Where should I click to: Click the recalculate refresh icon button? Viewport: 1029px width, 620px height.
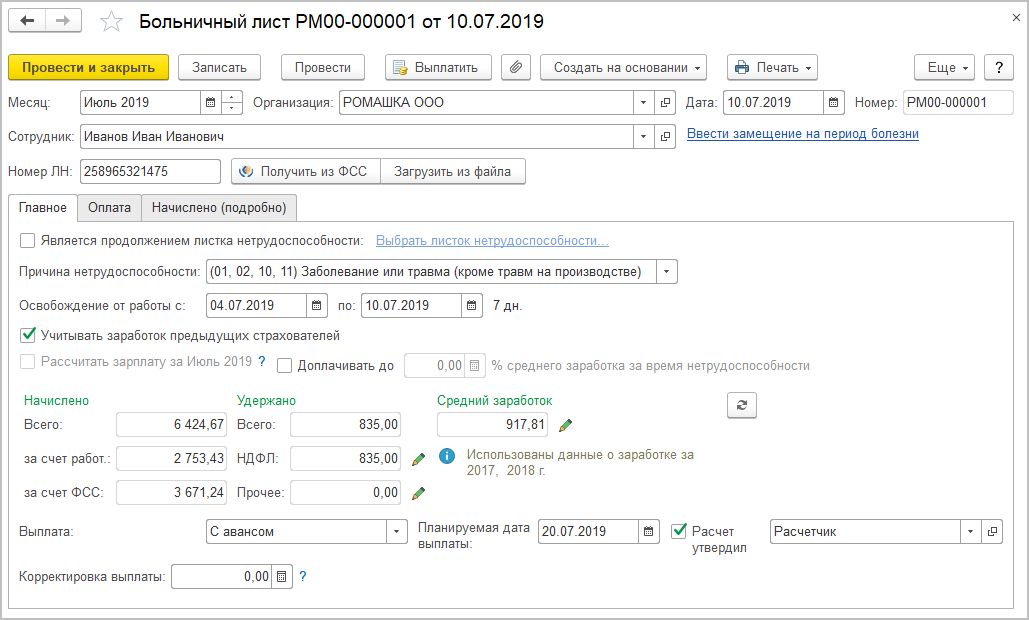point(742,404)
